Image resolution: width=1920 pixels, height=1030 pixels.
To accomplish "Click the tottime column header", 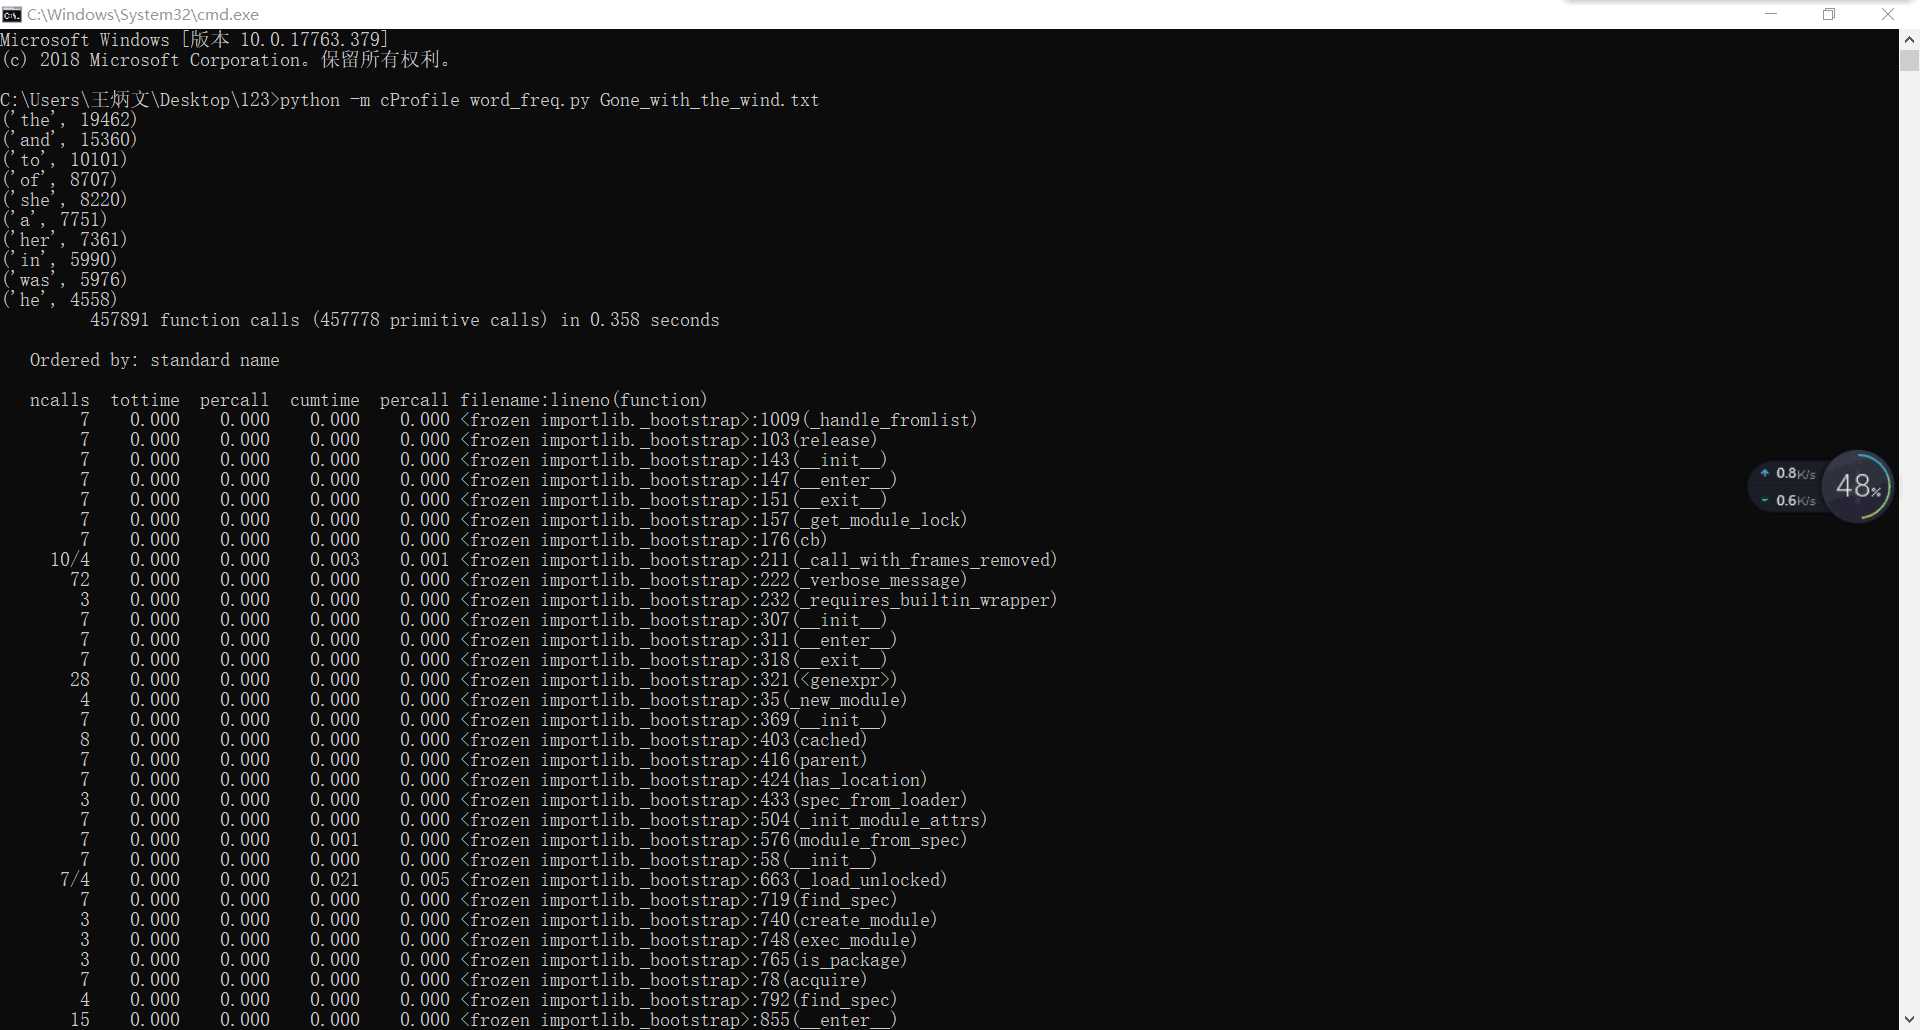I will (x=145, y=400).
